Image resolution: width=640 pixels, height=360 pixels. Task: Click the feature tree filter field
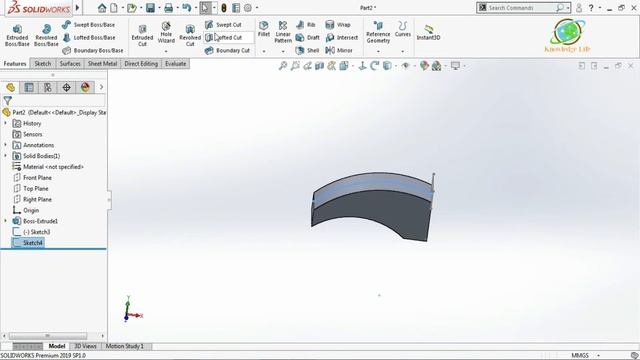click(59, 100)
